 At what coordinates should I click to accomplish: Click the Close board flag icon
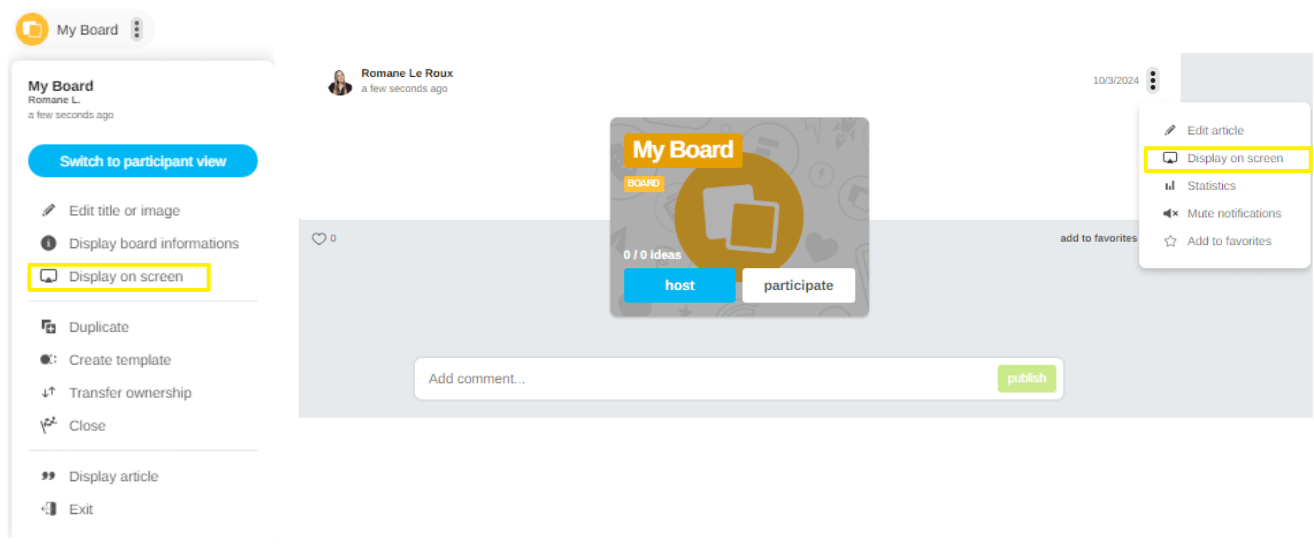coord(48,426)
